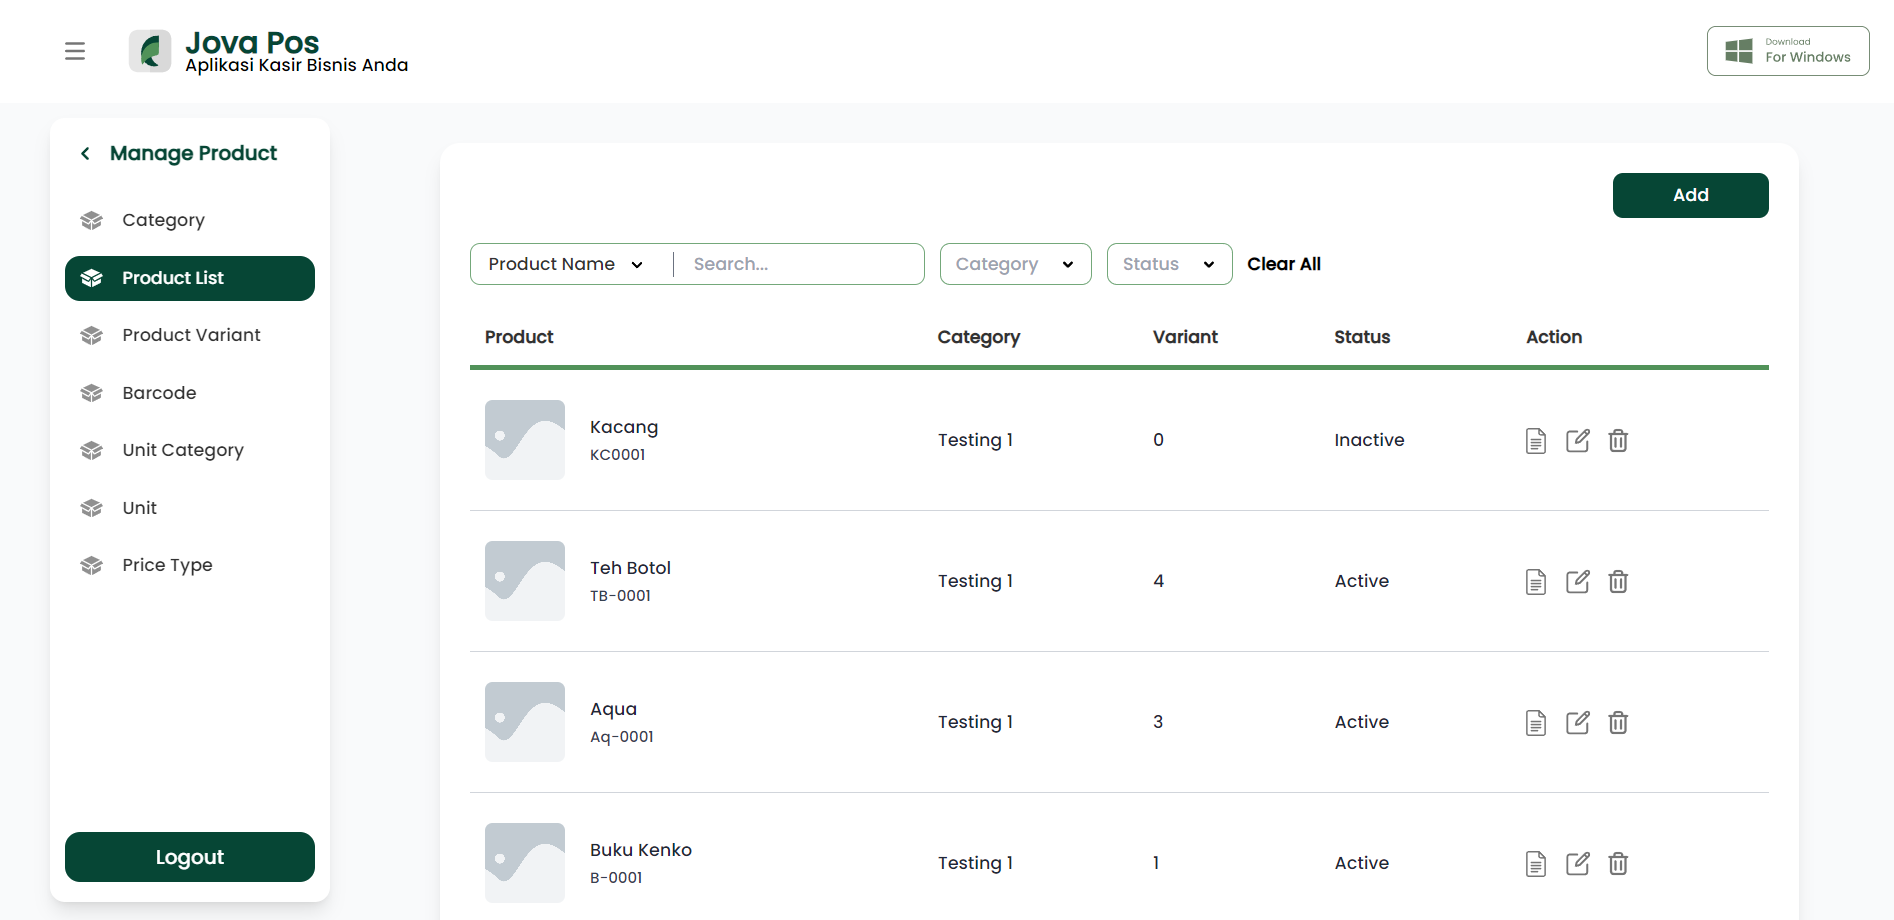The width and height of the screenshot is (1894, 920).
Task: Click Download For Windows button
Action: click(1788, 51)
